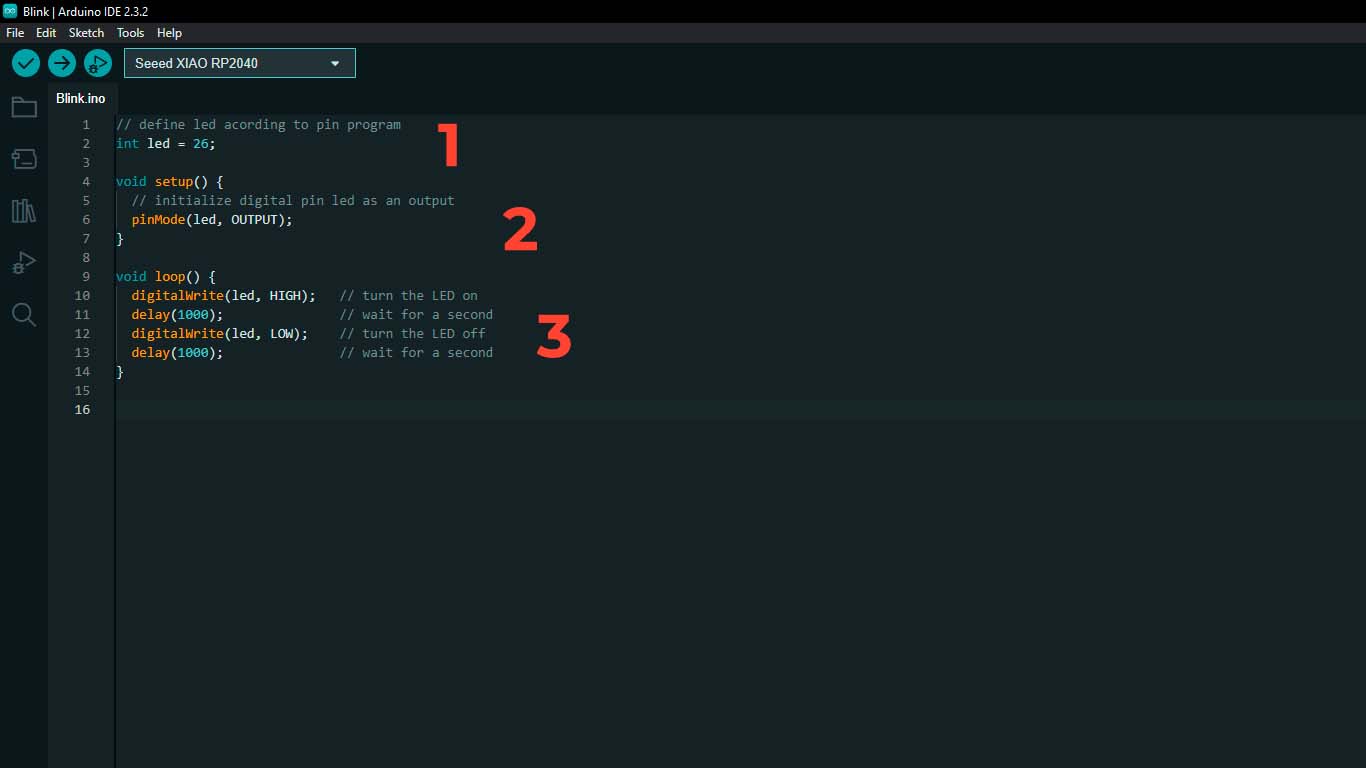Click the 'pinMode(led, OUTPUT);' line

(212, 219)
